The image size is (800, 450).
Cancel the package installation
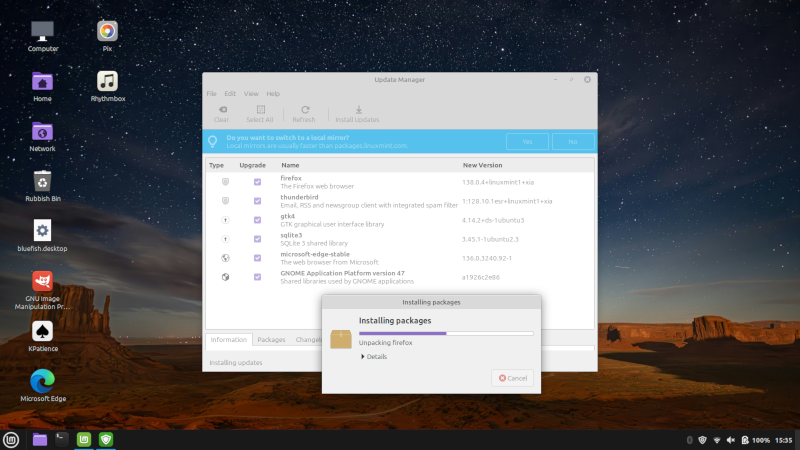pos(512,378)
